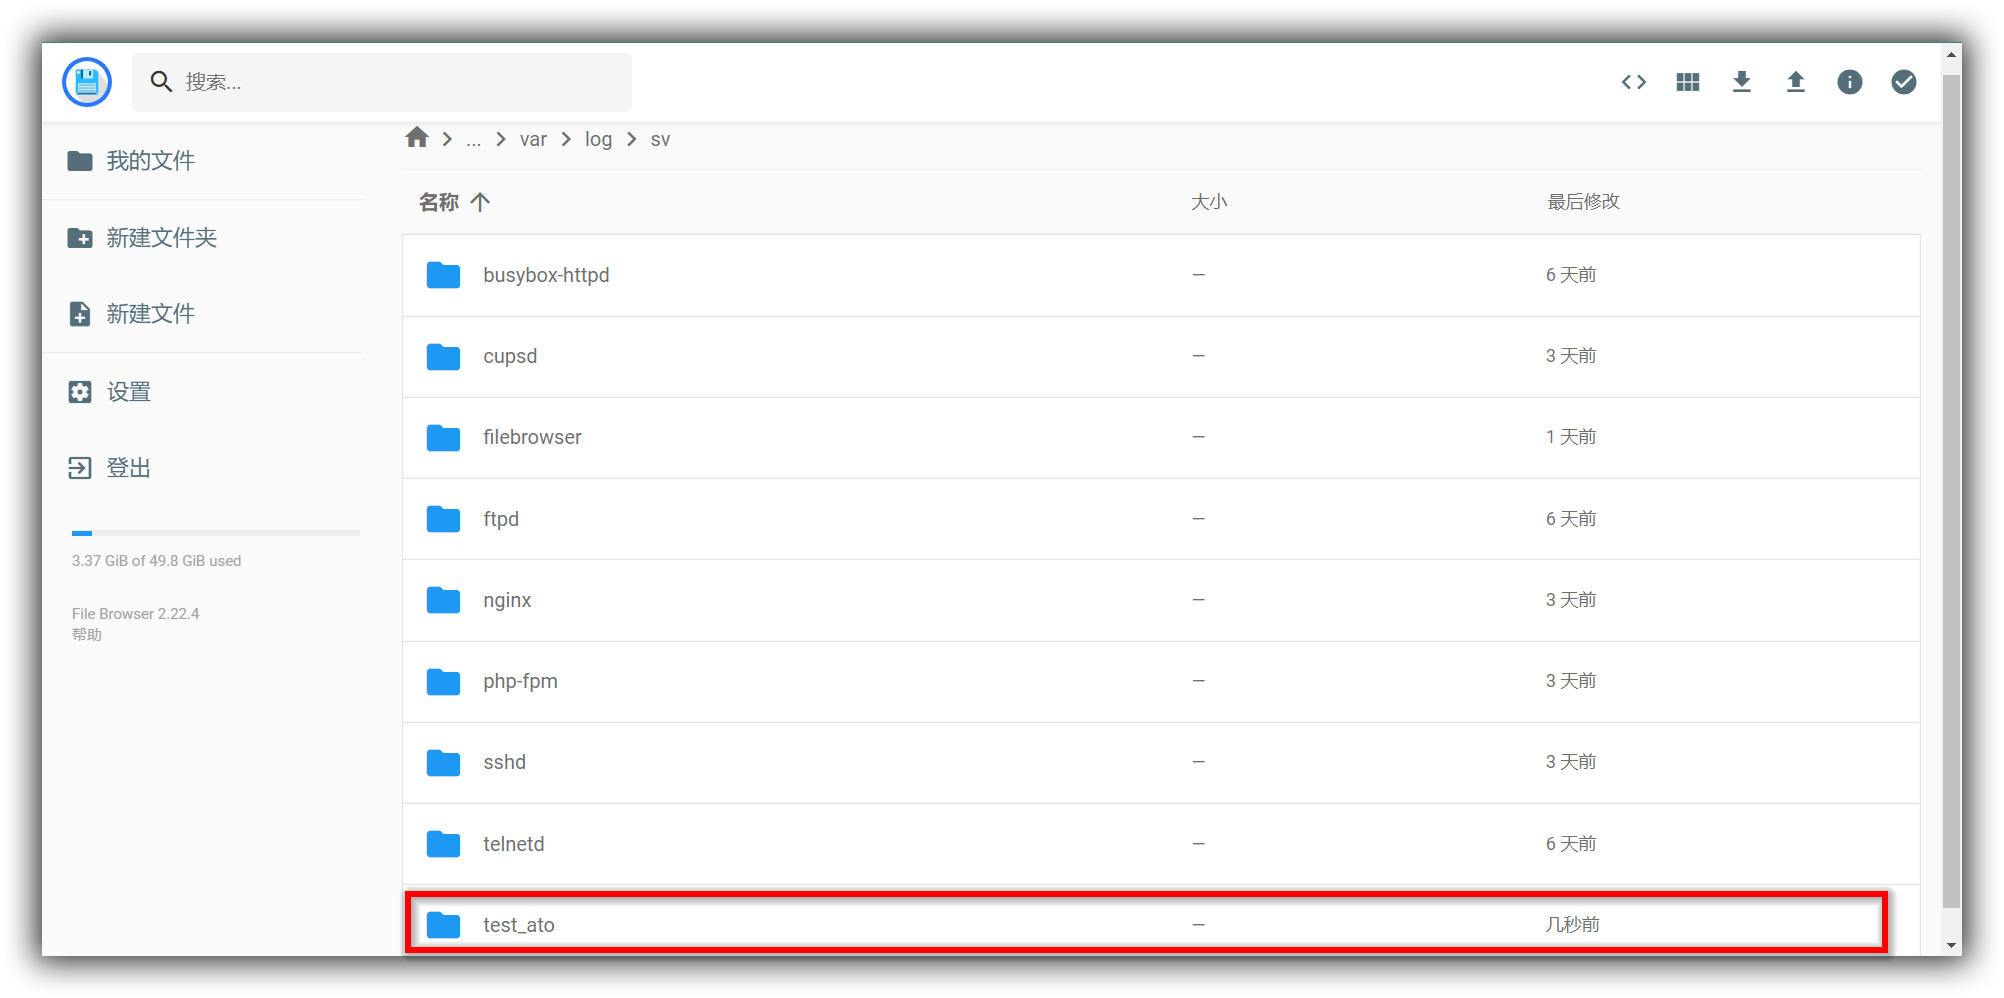
Task: Click the select multiple checkmark icon
Action: 1904,82
